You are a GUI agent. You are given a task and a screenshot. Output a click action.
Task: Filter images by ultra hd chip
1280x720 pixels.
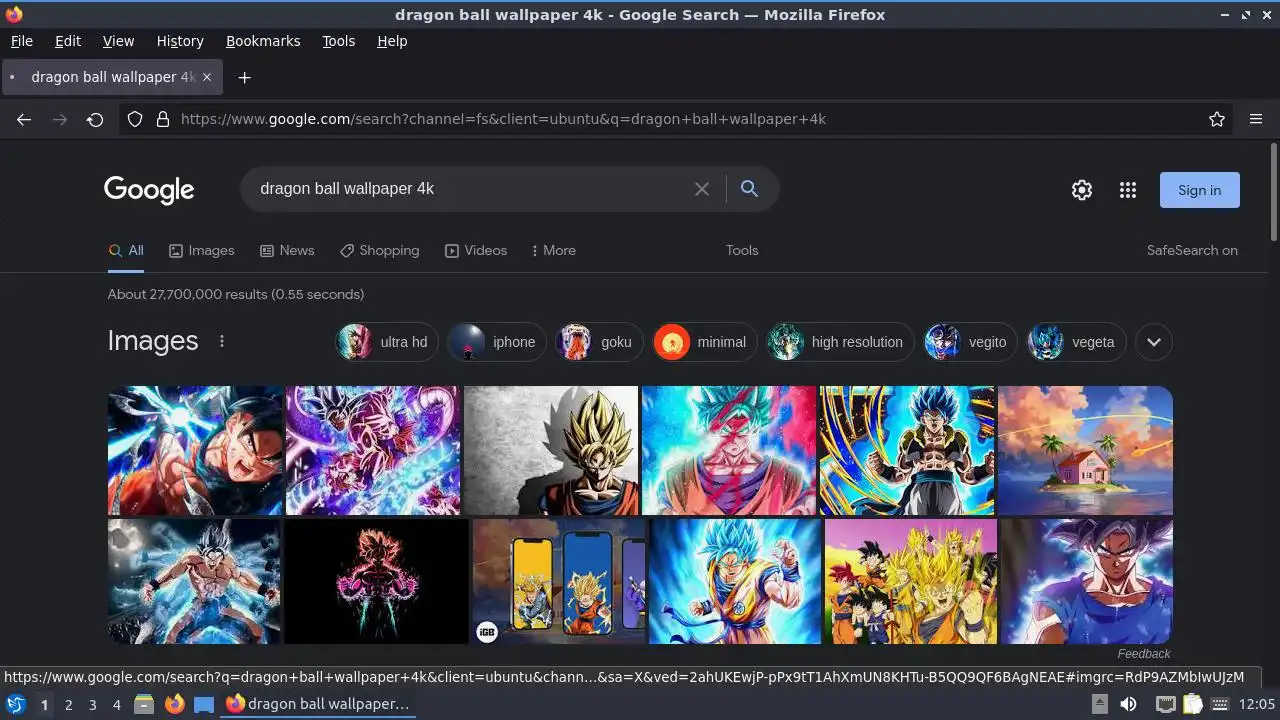386,342
